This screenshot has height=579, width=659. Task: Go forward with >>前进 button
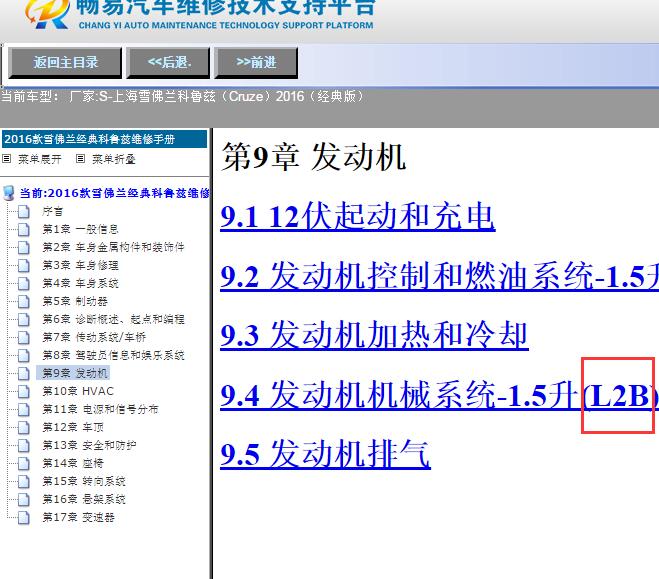click(256, 63)
